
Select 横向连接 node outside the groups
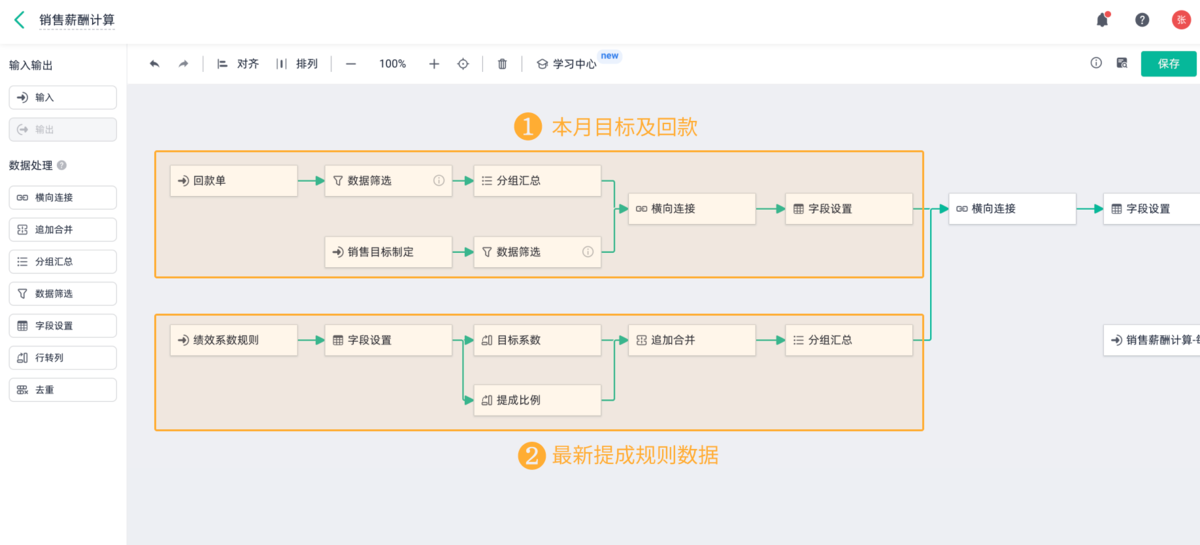click(1012, 209)
